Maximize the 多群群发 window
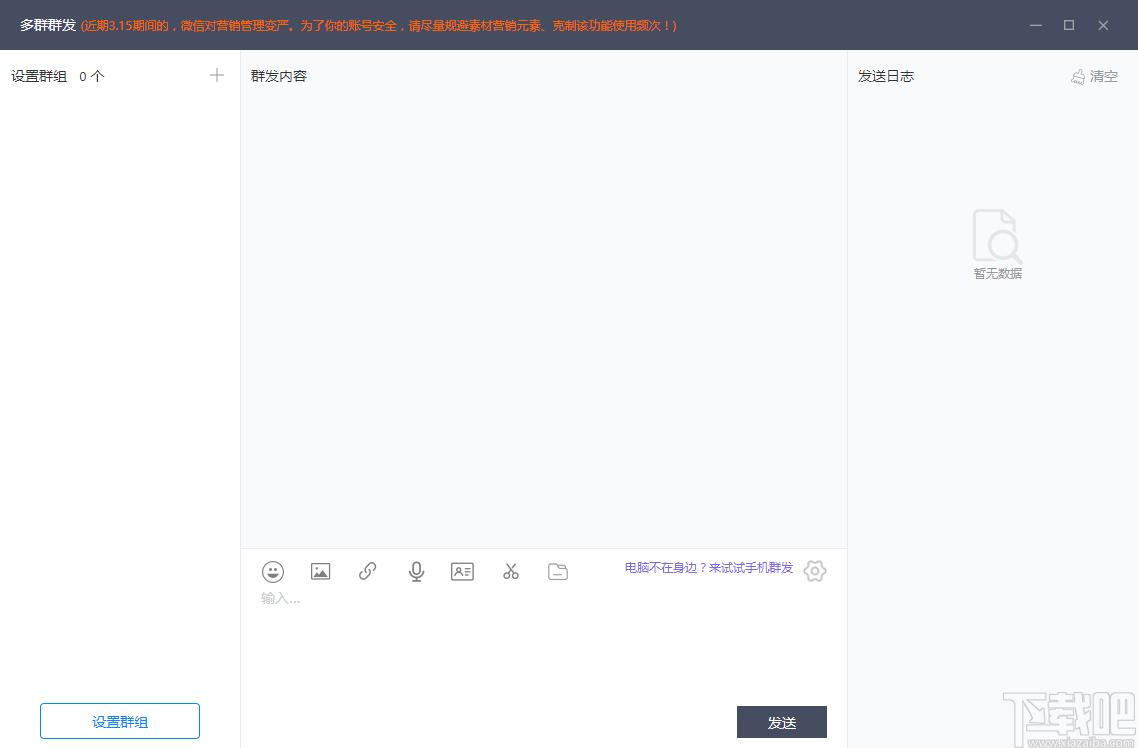 1069,25
